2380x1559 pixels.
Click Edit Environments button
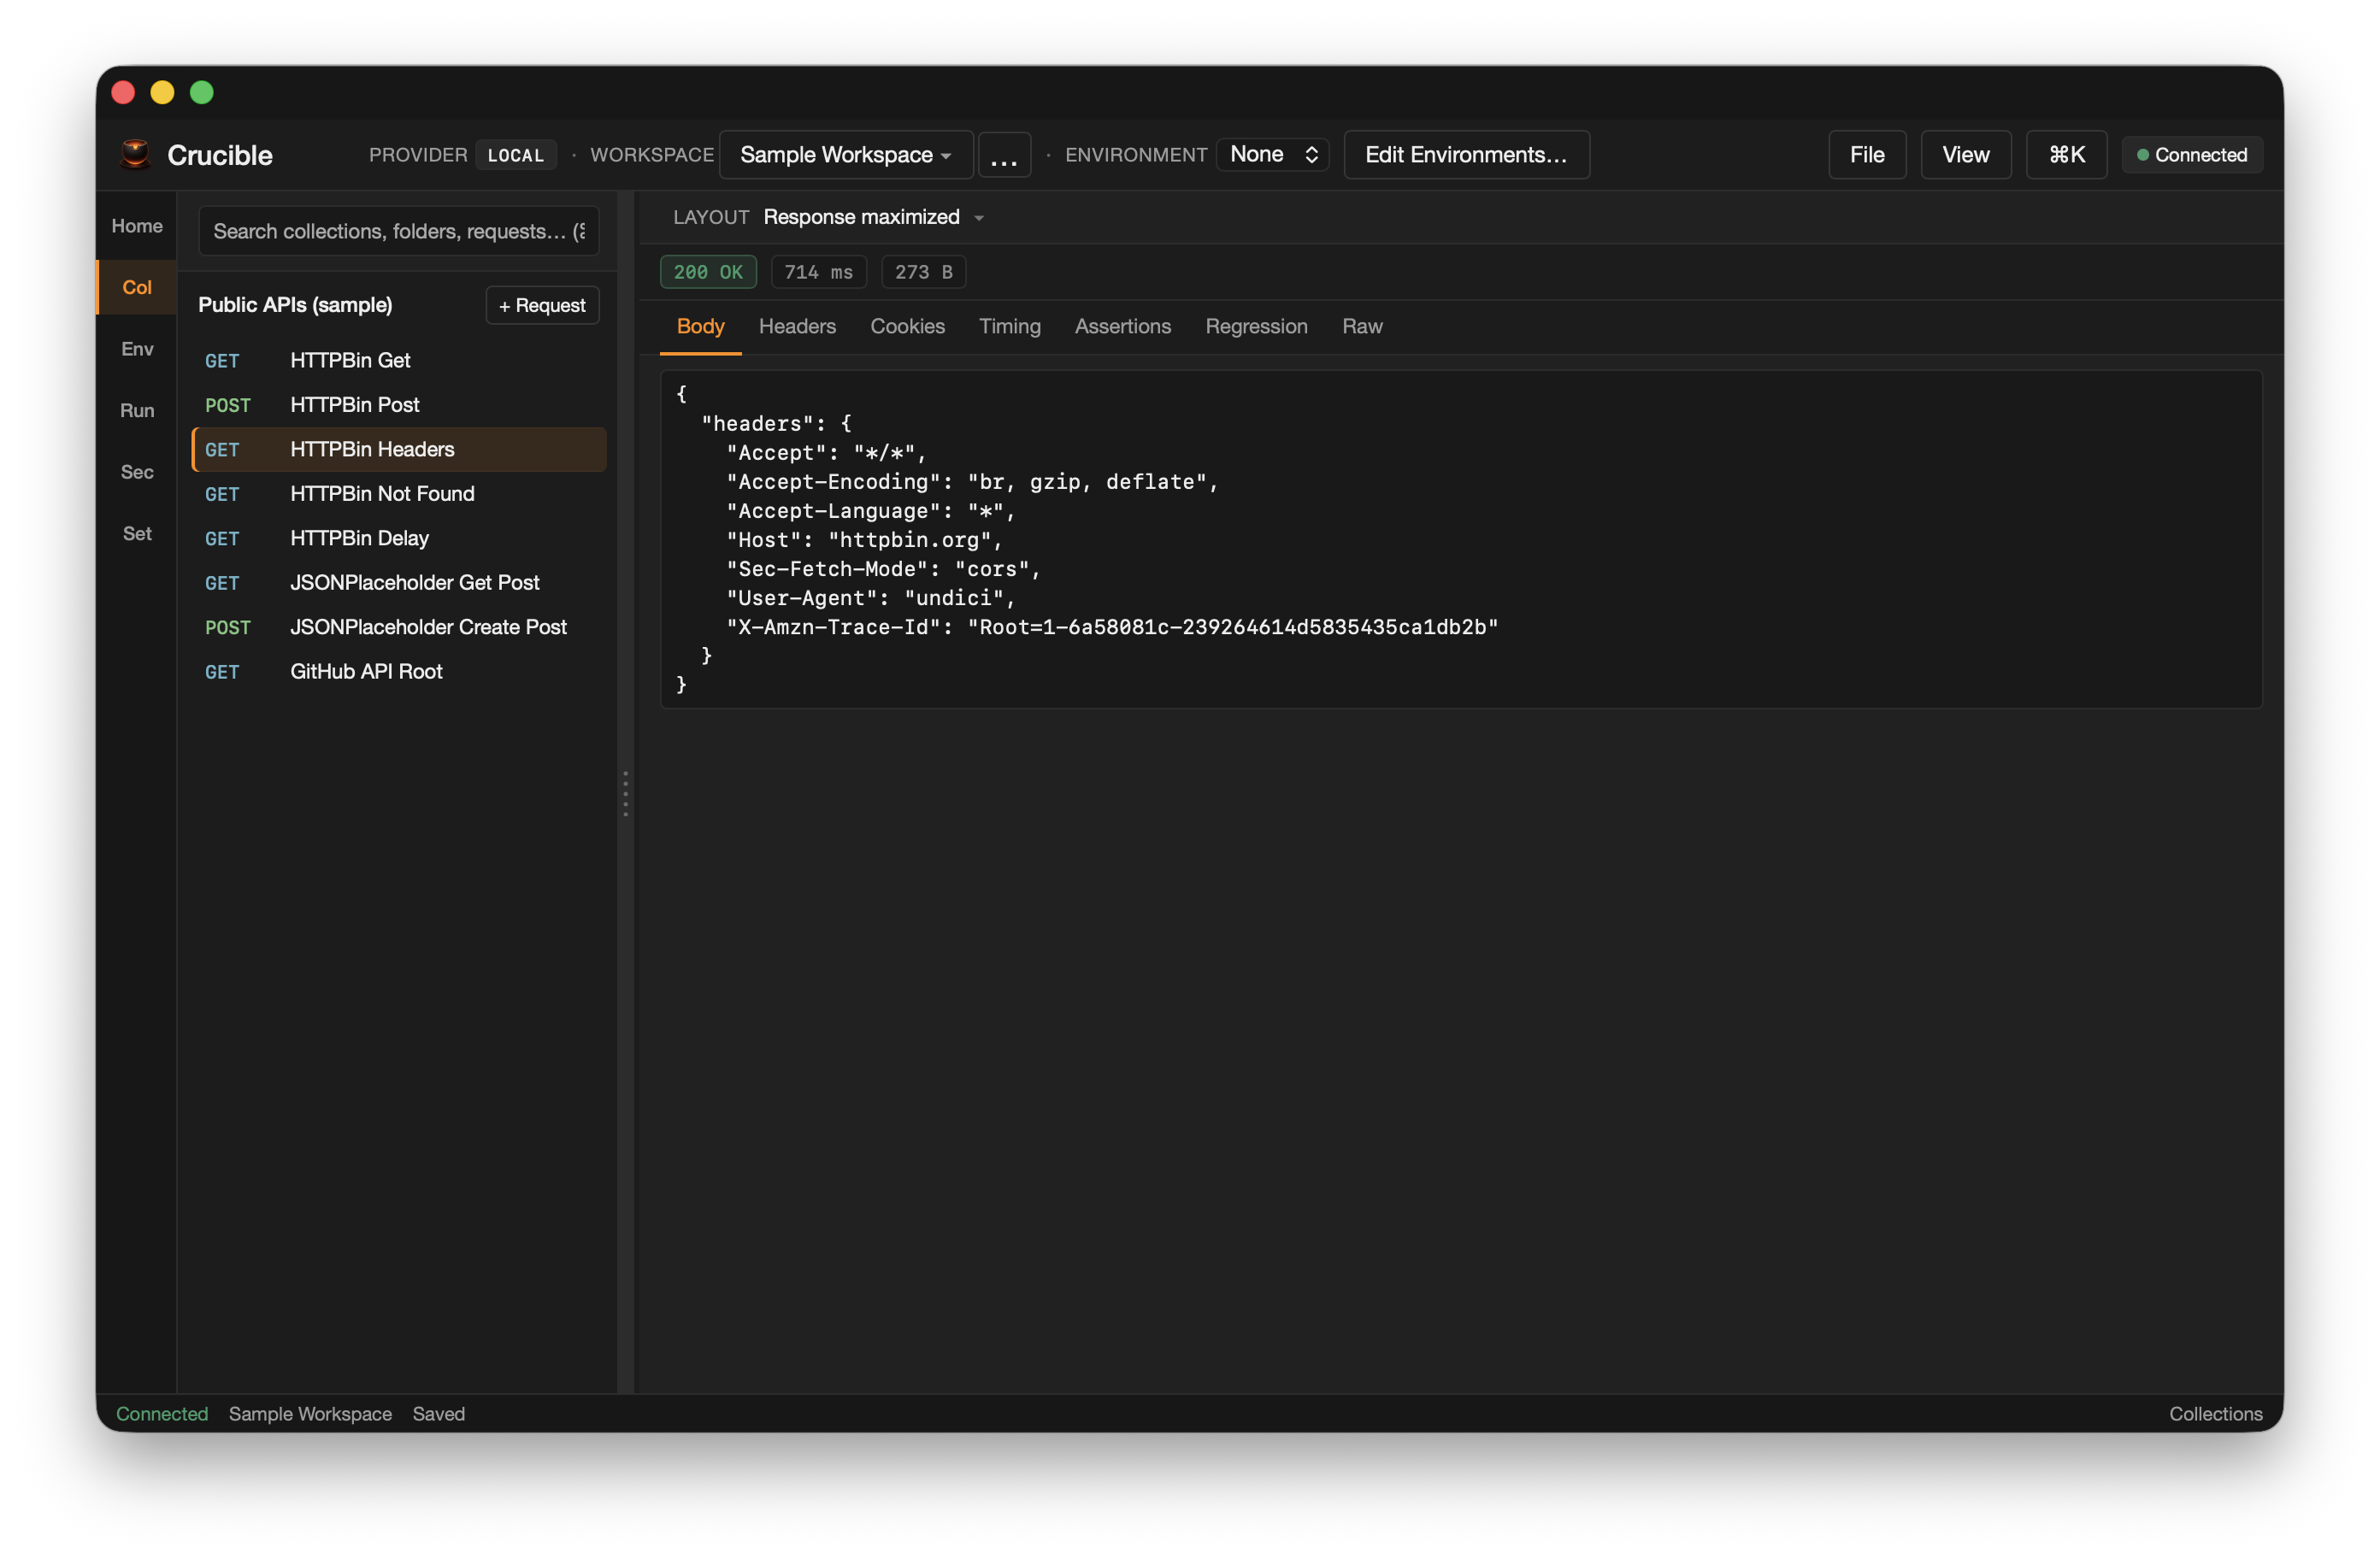(1466, 155)
